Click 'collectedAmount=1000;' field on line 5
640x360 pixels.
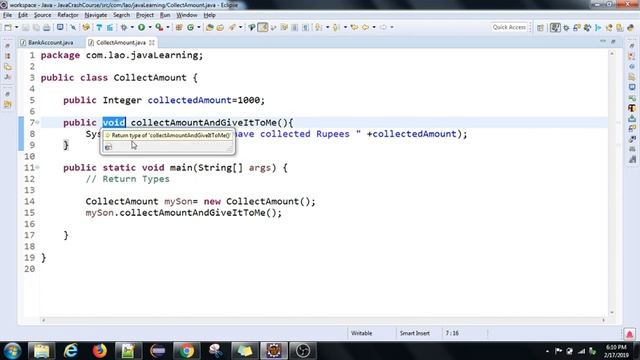[x=206, y=100]
